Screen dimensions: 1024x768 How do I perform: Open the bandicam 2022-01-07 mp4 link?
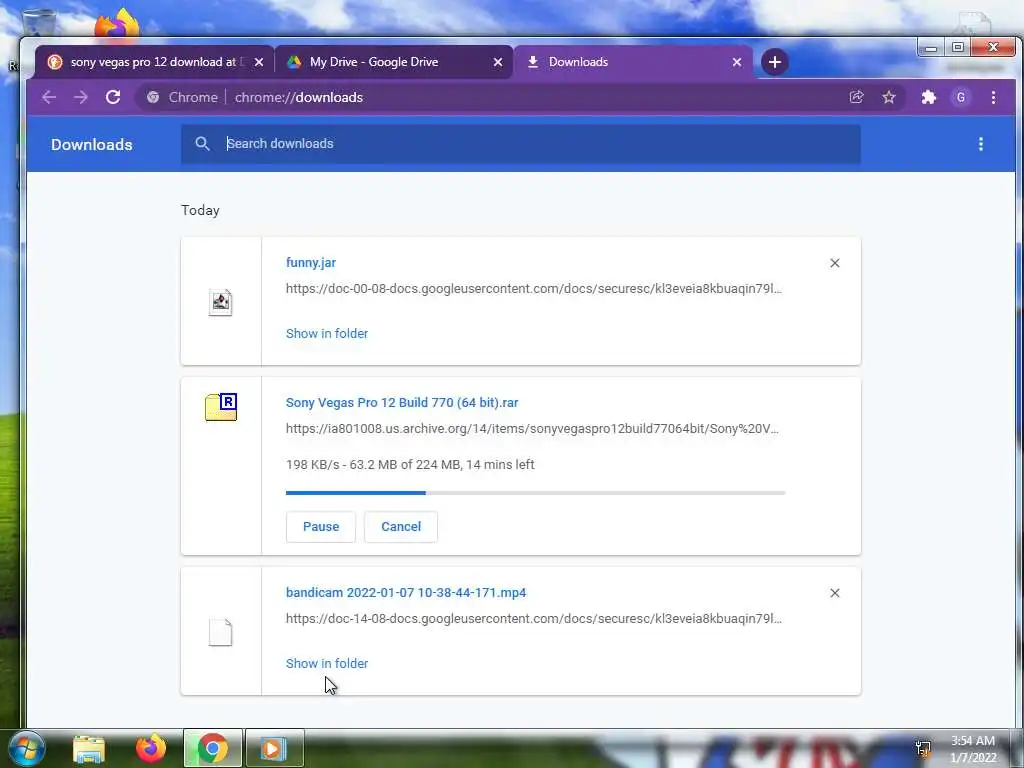[406, 593]
